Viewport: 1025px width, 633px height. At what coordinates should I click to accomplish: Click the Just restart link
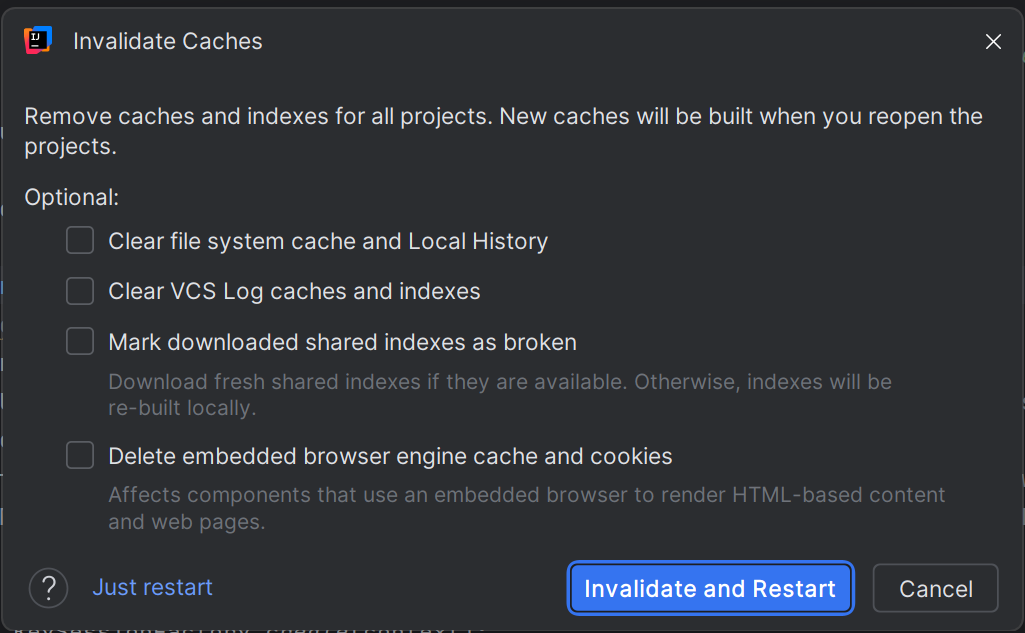152,587
